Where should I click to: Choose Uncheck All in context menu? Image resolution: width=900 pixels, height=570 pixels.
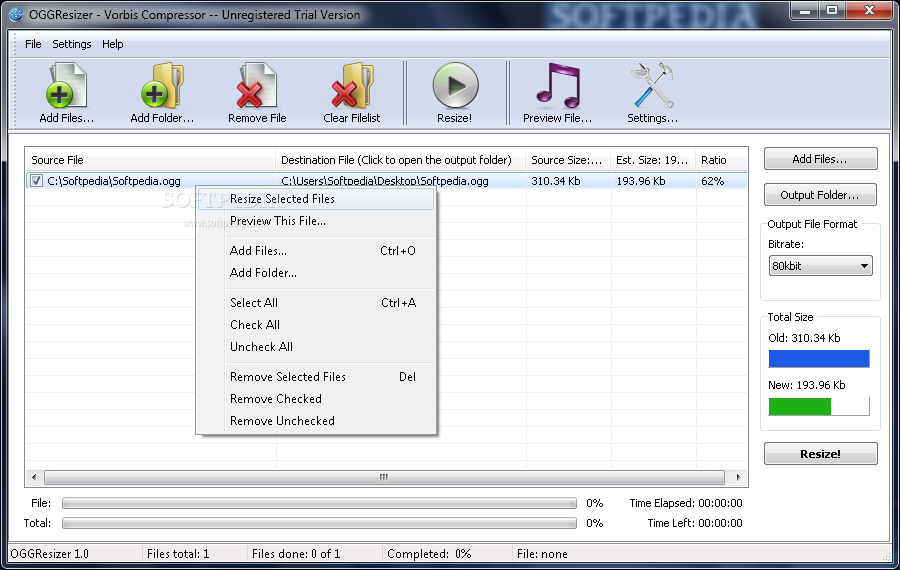point(316,347)
